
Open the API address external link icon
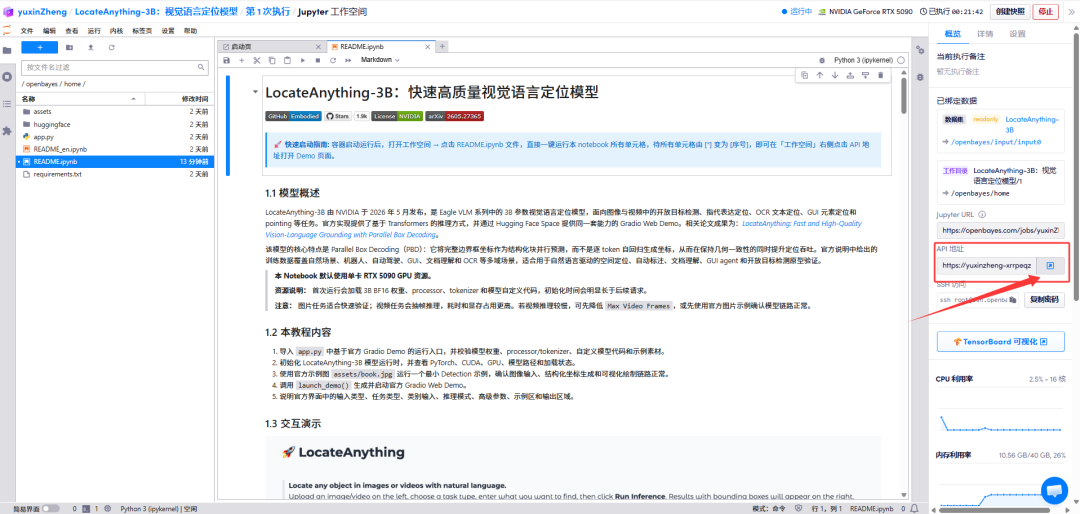[x=1050, y=265]
